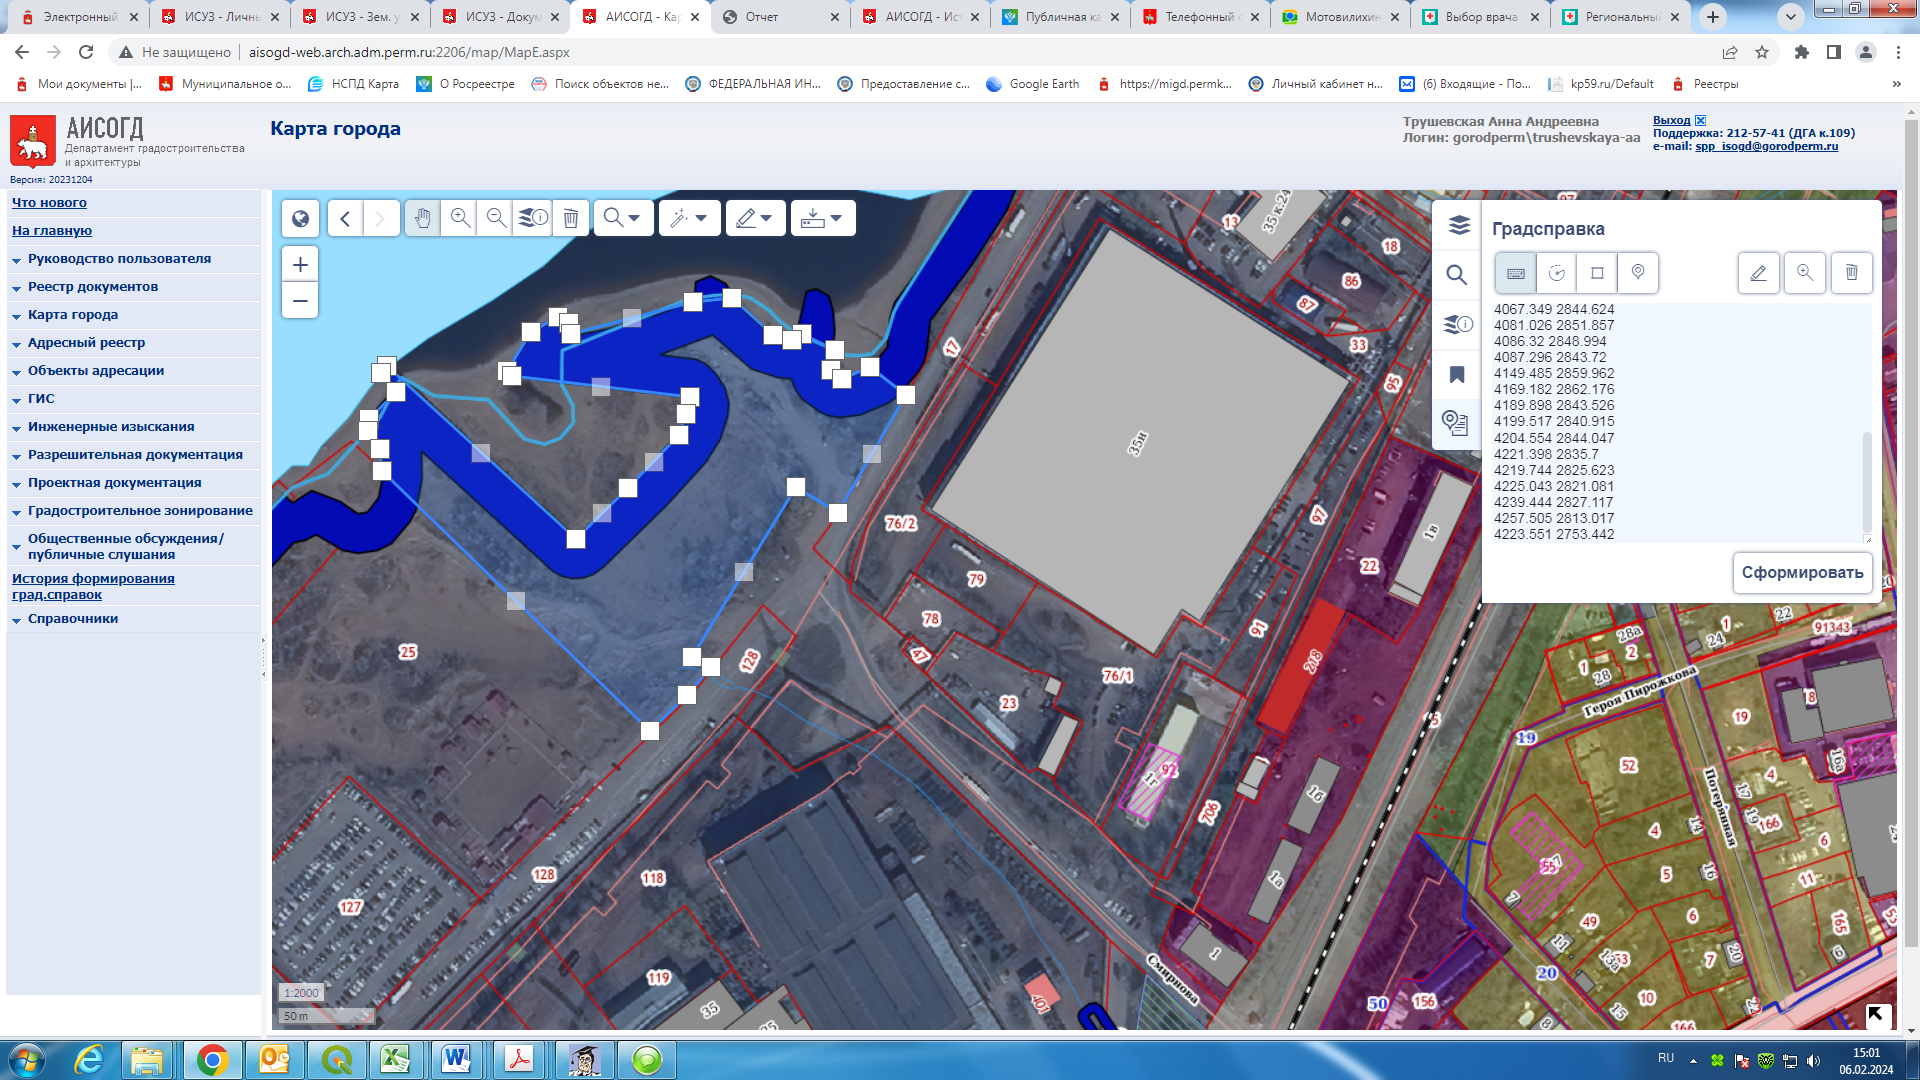Click inside the coordinates text area

pos(1677,422)
